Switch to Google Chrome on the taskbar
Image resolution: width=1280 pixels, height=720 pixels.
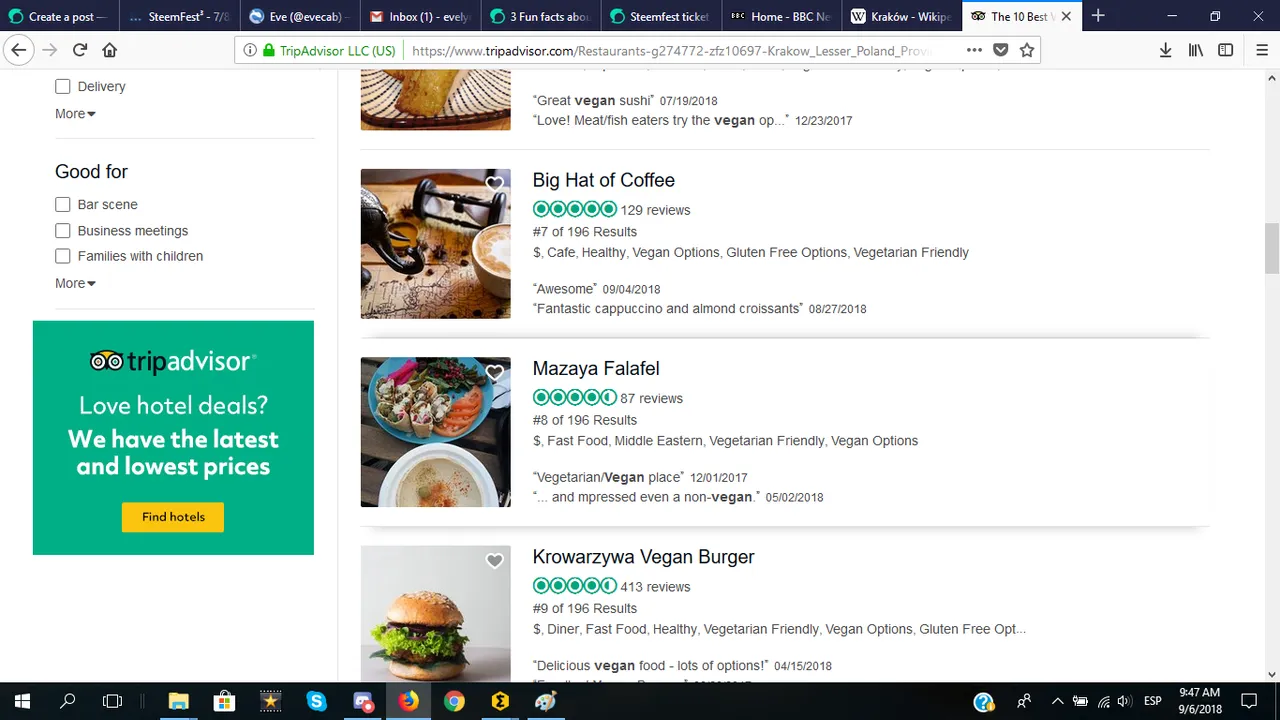pyautogui.click(x=454, y=701)
